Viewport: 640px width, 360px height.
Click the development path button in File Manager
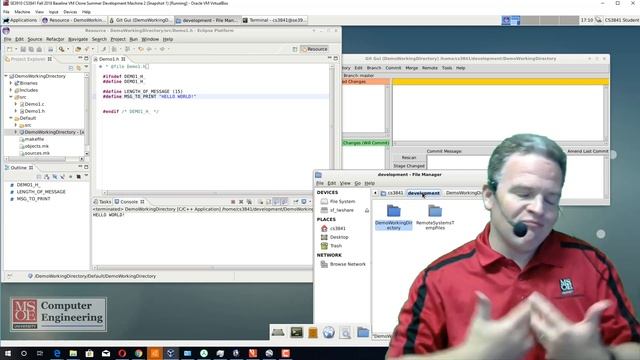click(424, 193)
